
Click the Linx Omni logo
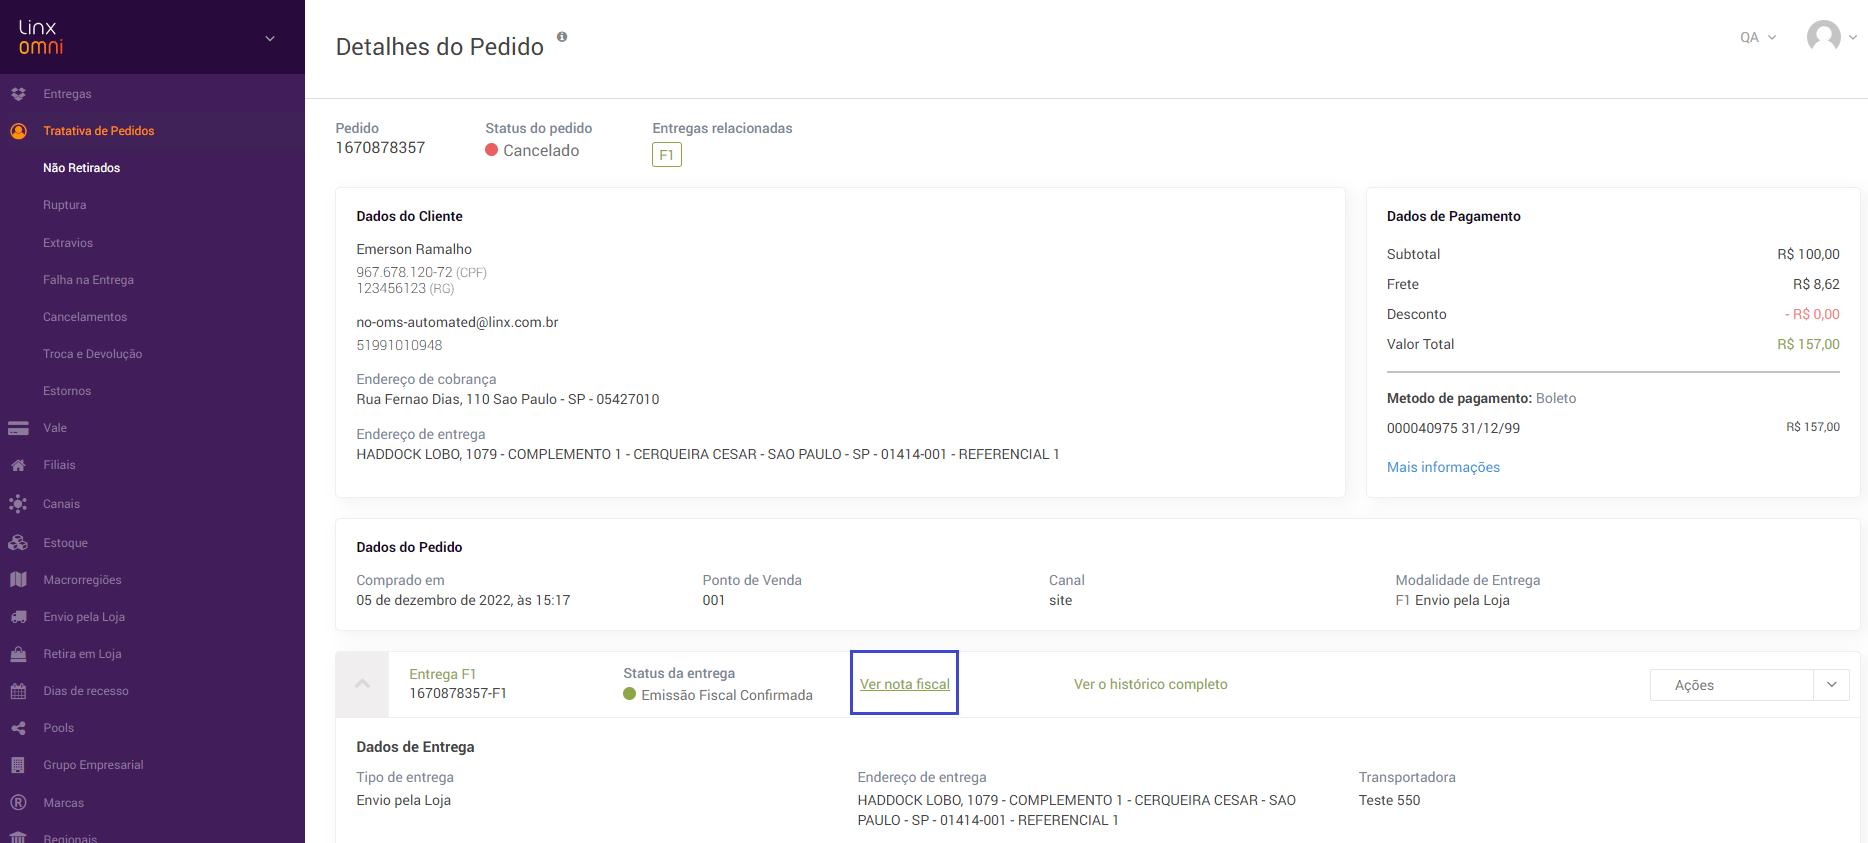pos(41,37)
